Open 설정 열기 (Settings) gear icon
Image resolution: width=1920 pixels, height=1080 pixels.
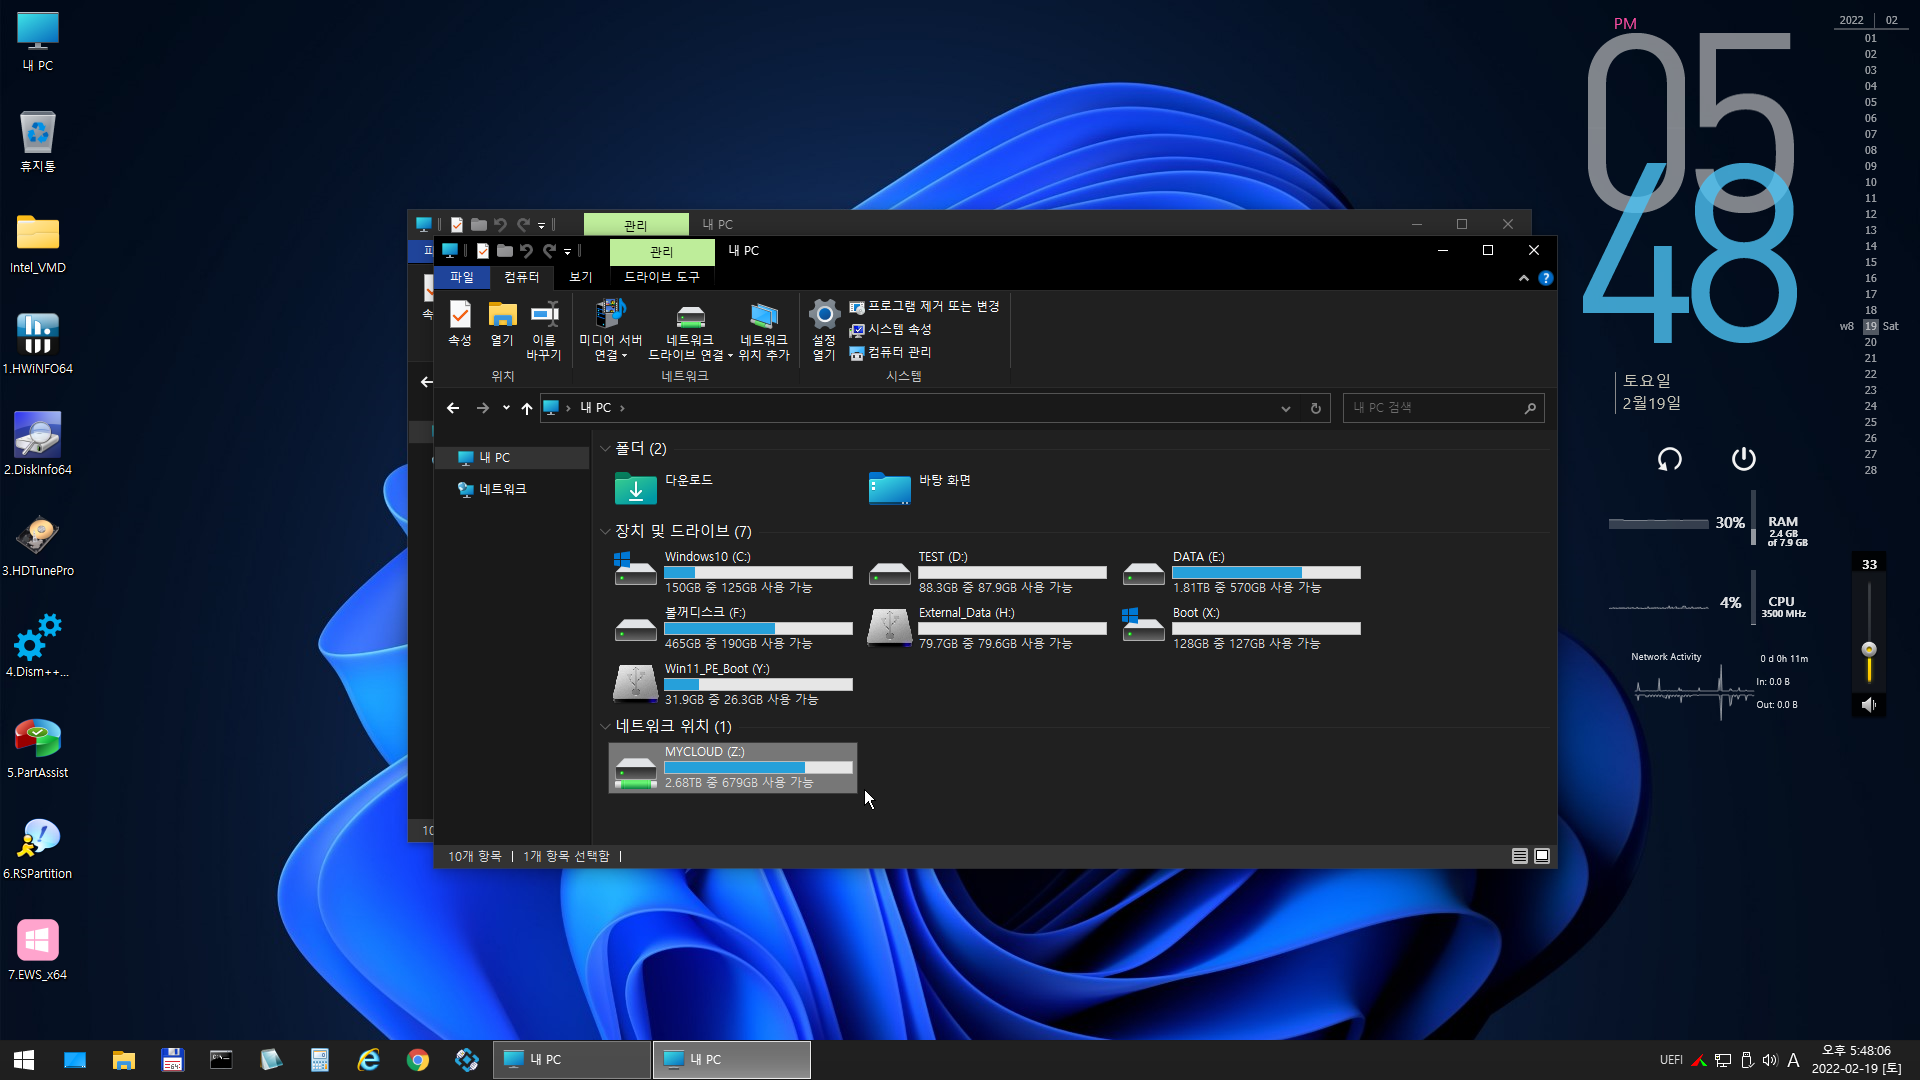[x=824, y=330]
